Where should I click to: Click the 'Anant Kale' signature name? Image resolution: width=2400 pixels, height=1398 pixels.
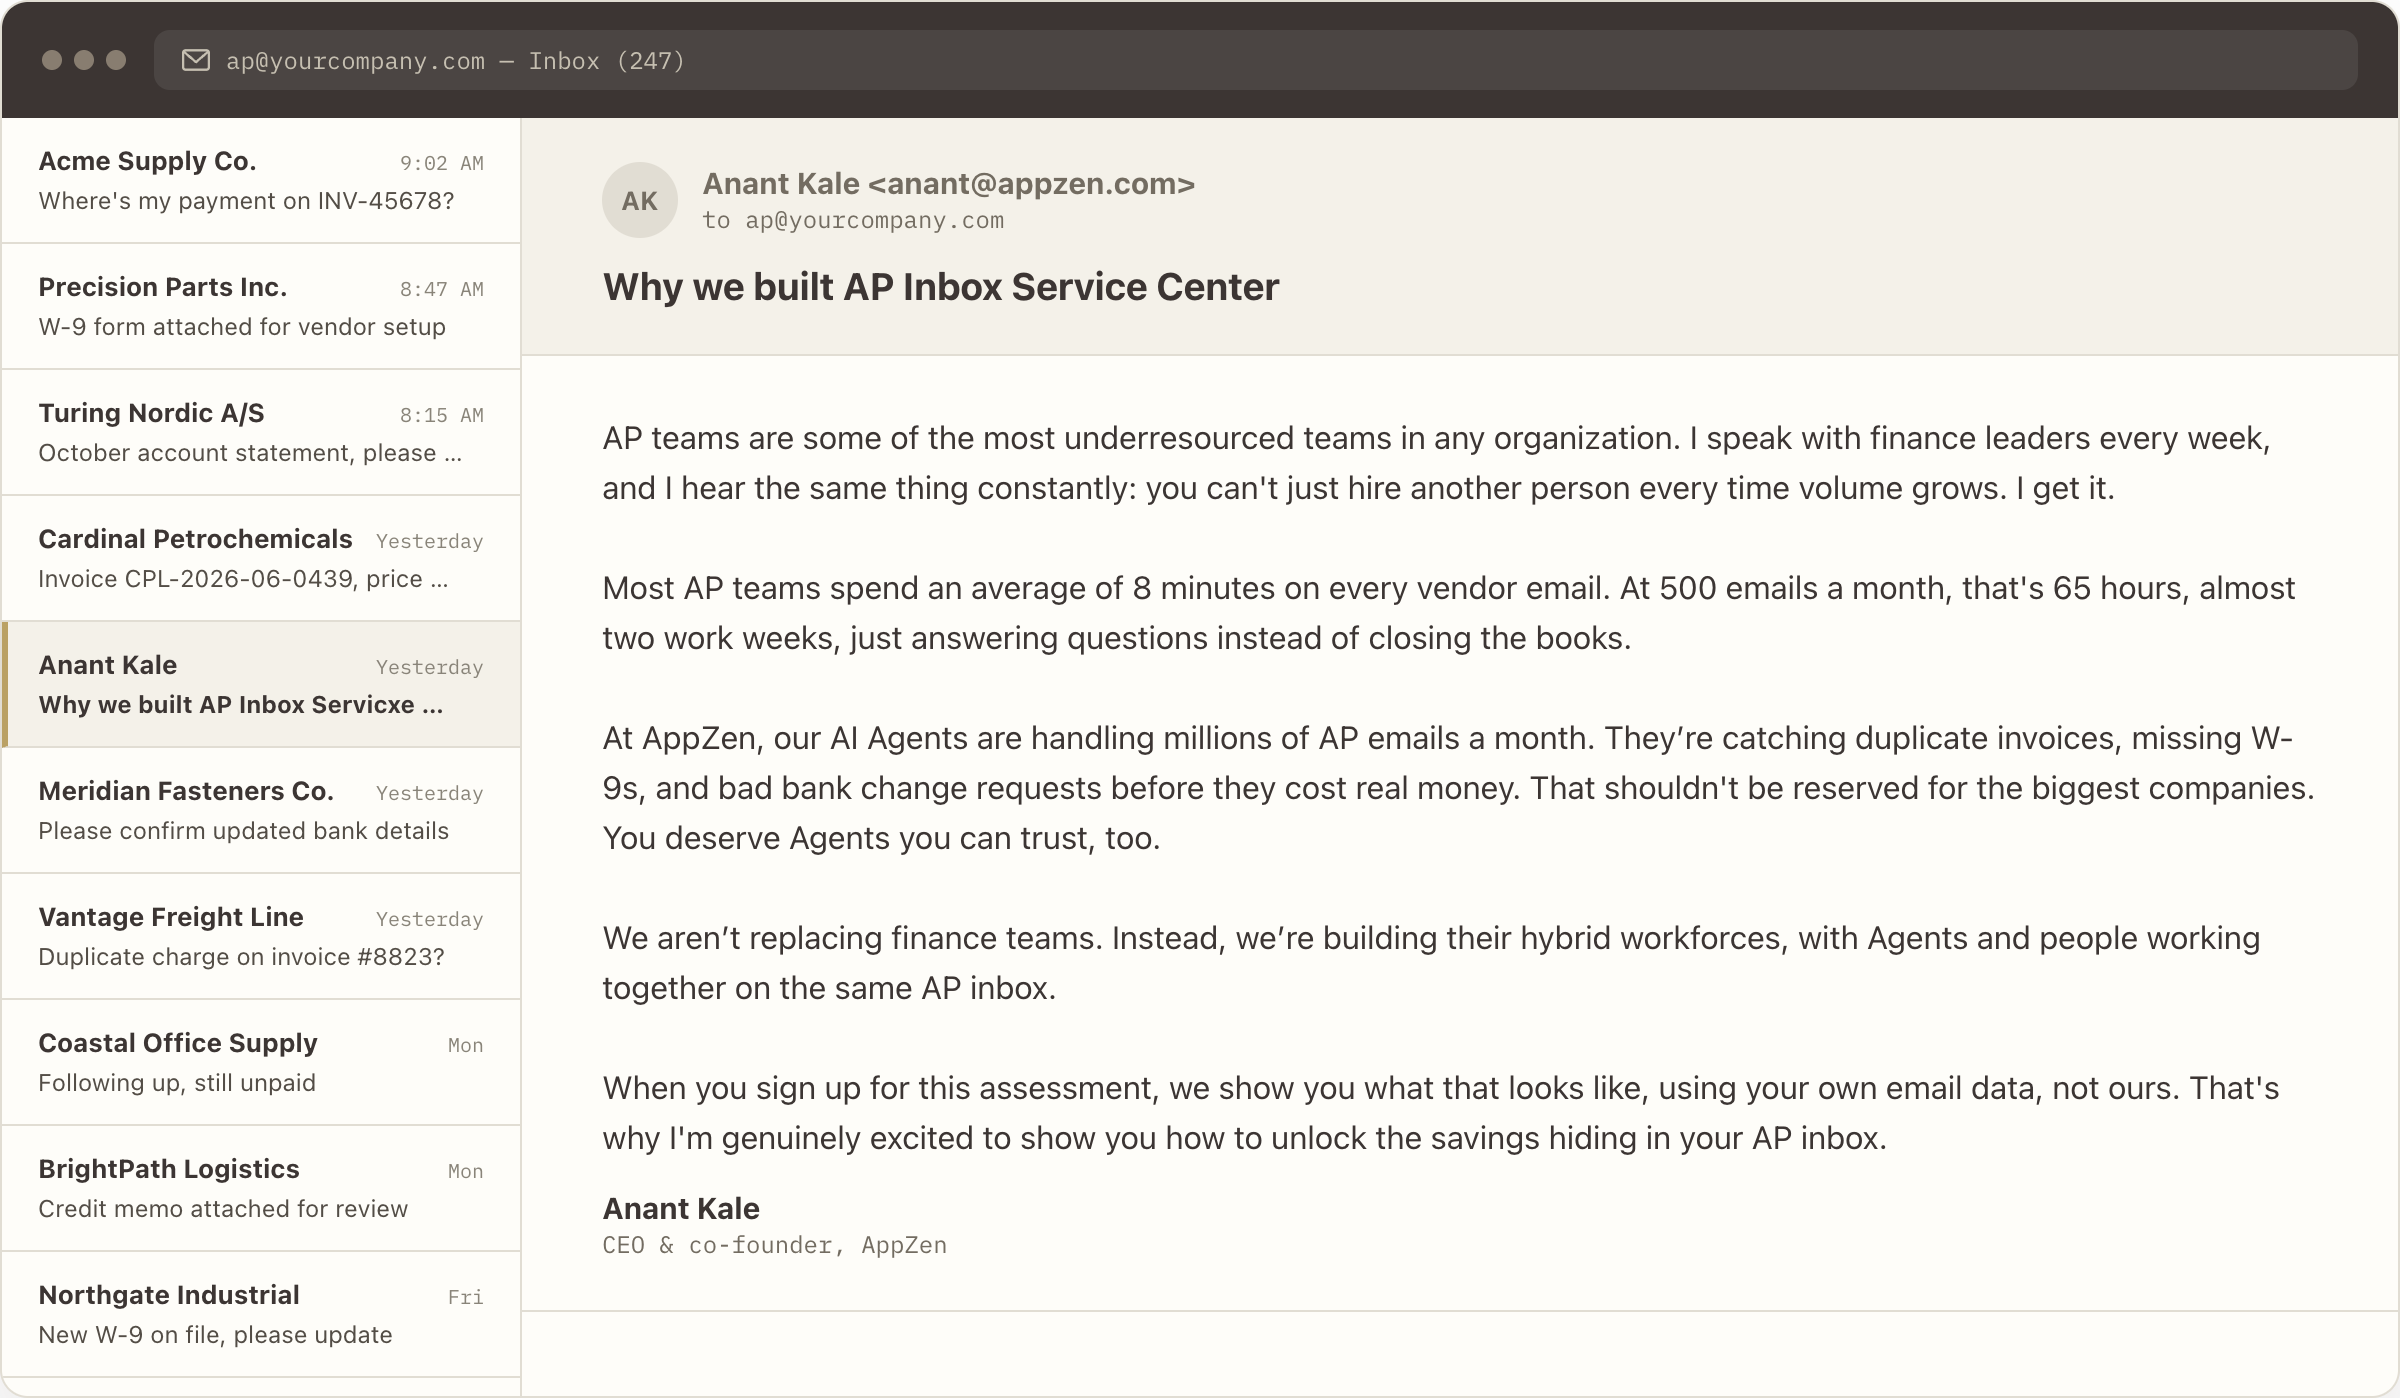coord(681,1209)
